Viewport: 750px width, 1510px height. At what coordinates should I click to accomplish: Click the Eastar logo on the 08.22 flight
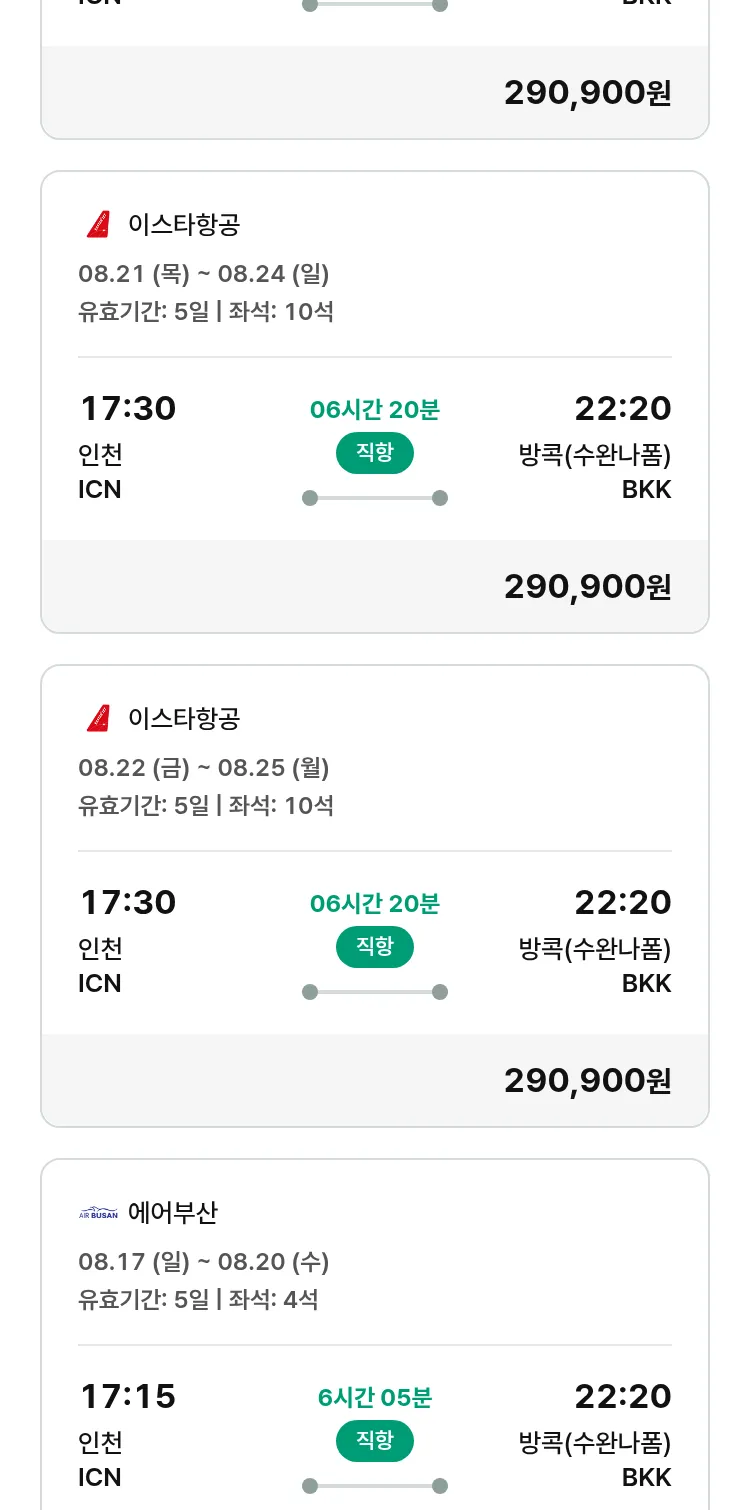(98, 718)
